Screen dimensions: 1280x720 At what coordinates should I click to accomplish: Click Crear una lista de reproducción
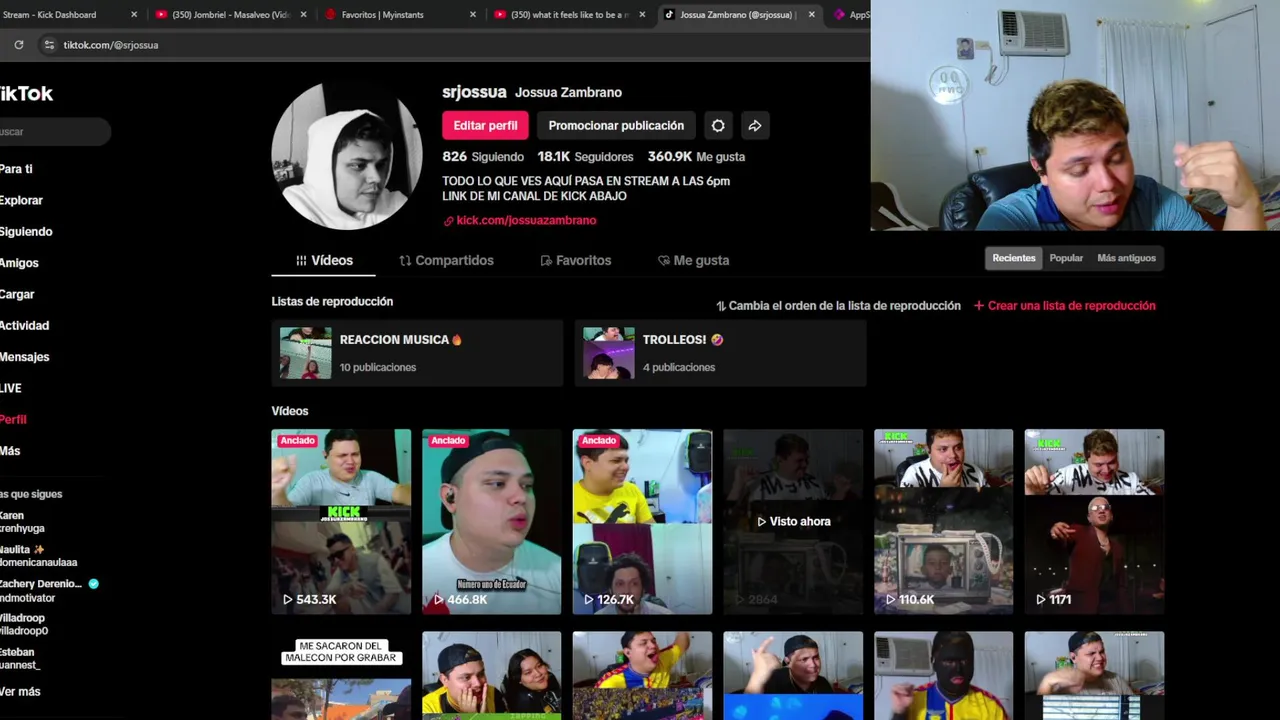coord(1064,306)
